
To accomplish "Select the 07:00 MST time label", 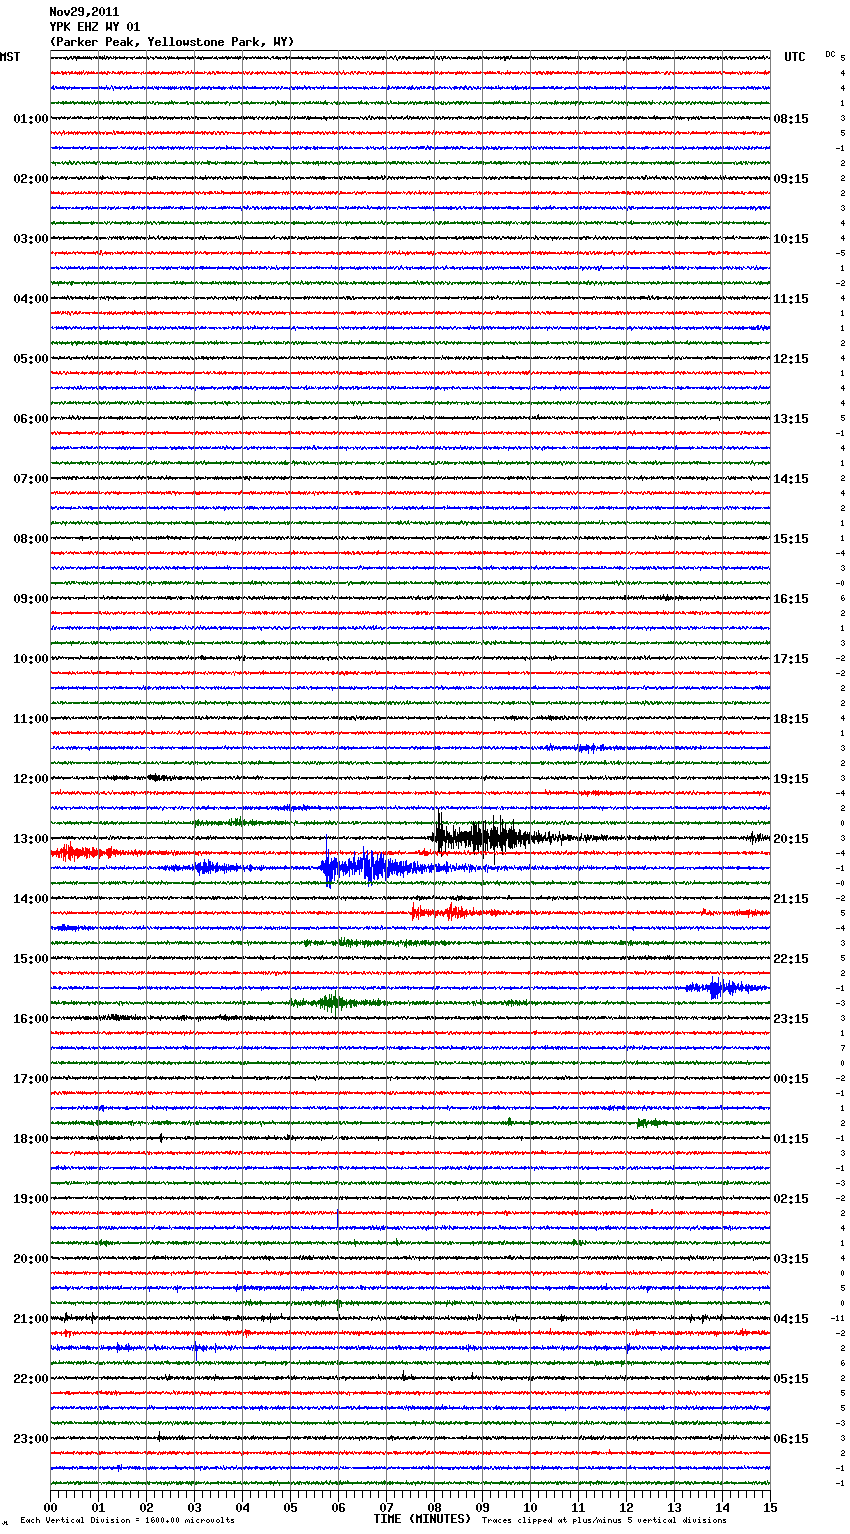I will (x=30, y=479).
